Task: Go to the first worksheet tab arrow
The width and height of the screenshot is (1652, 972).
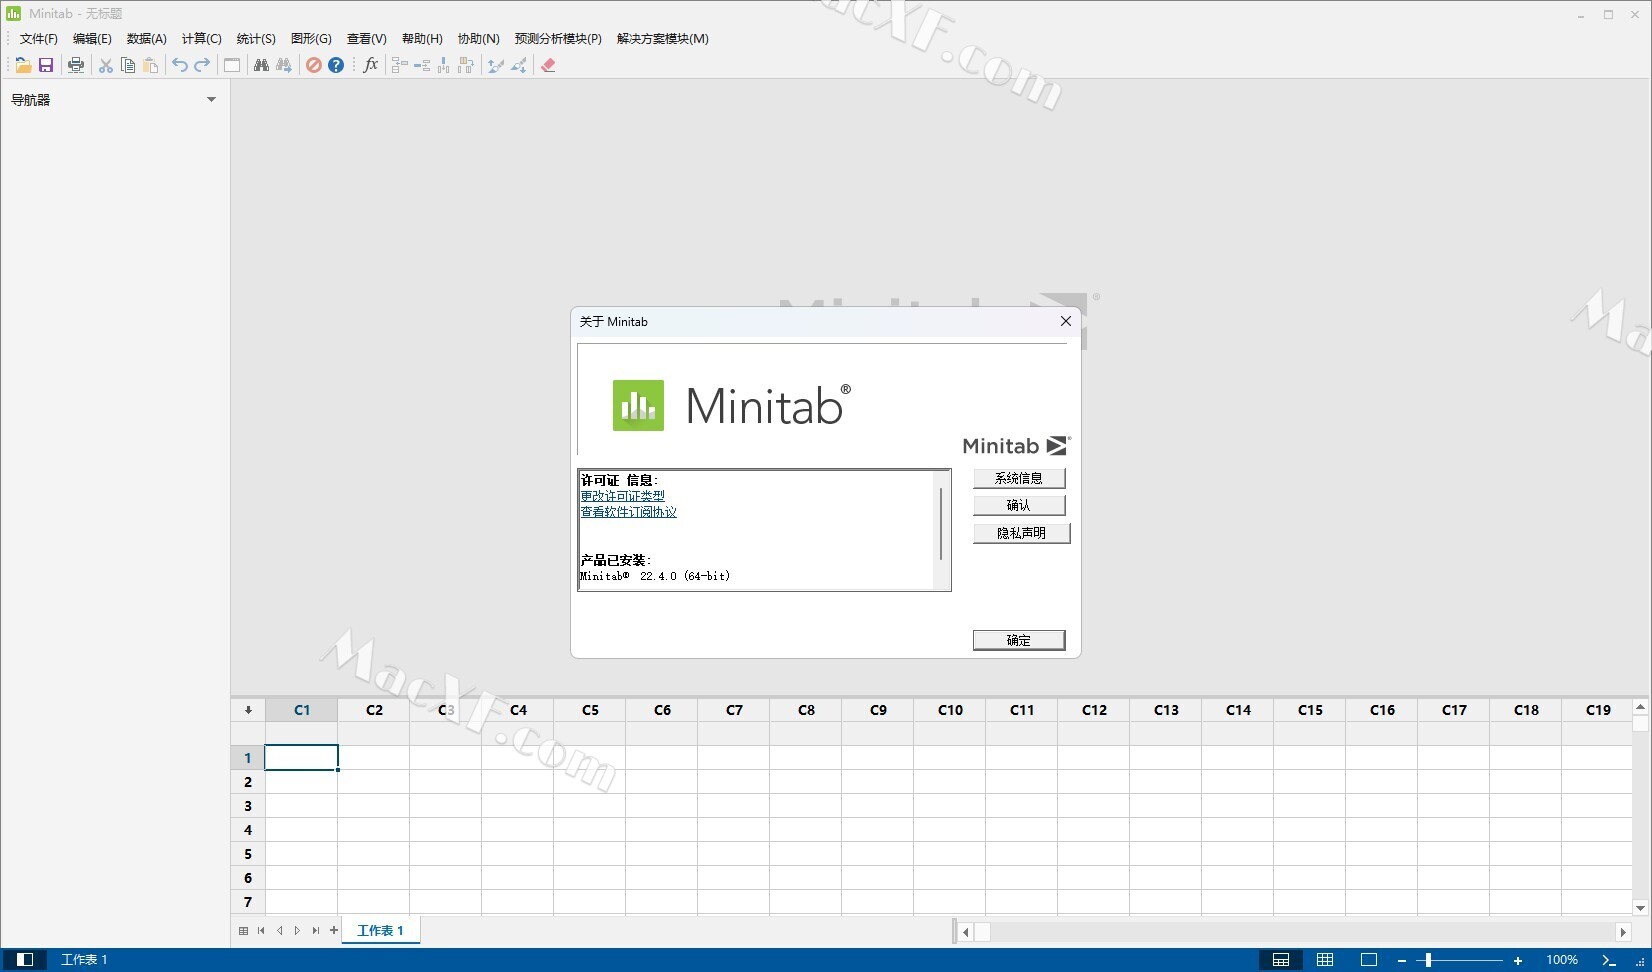Action: 261,930
